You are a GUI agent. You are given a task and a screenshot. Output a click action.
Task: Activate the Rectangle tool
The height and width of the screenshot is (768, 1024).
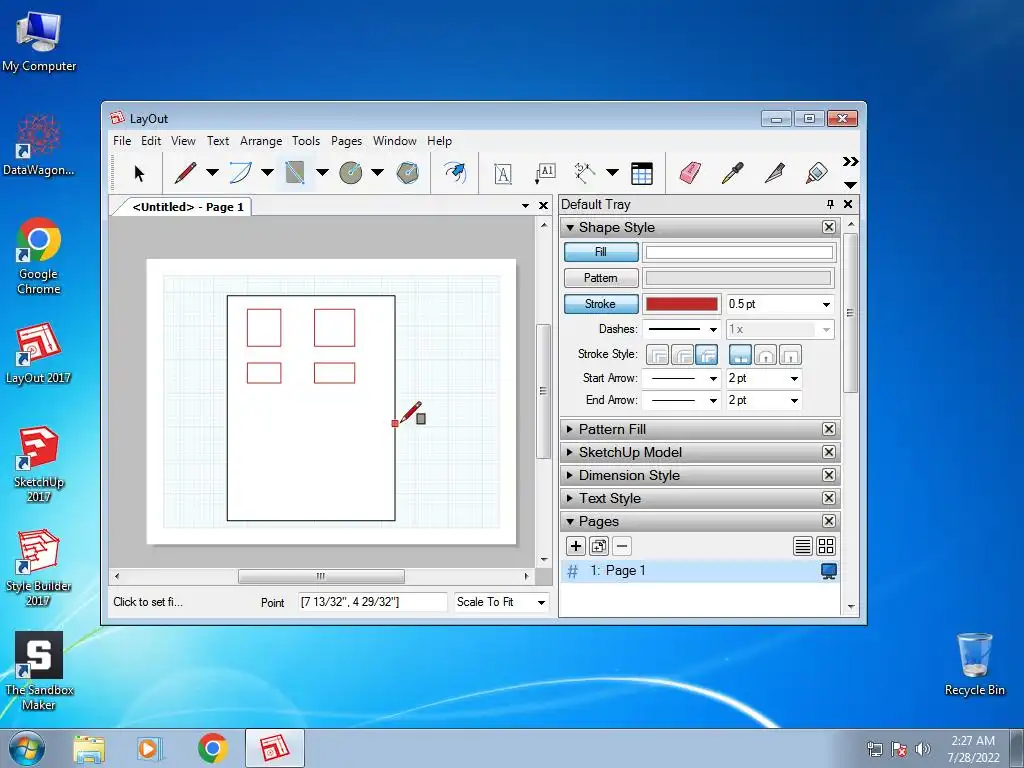pyautogui.click(x=295, y=173)
